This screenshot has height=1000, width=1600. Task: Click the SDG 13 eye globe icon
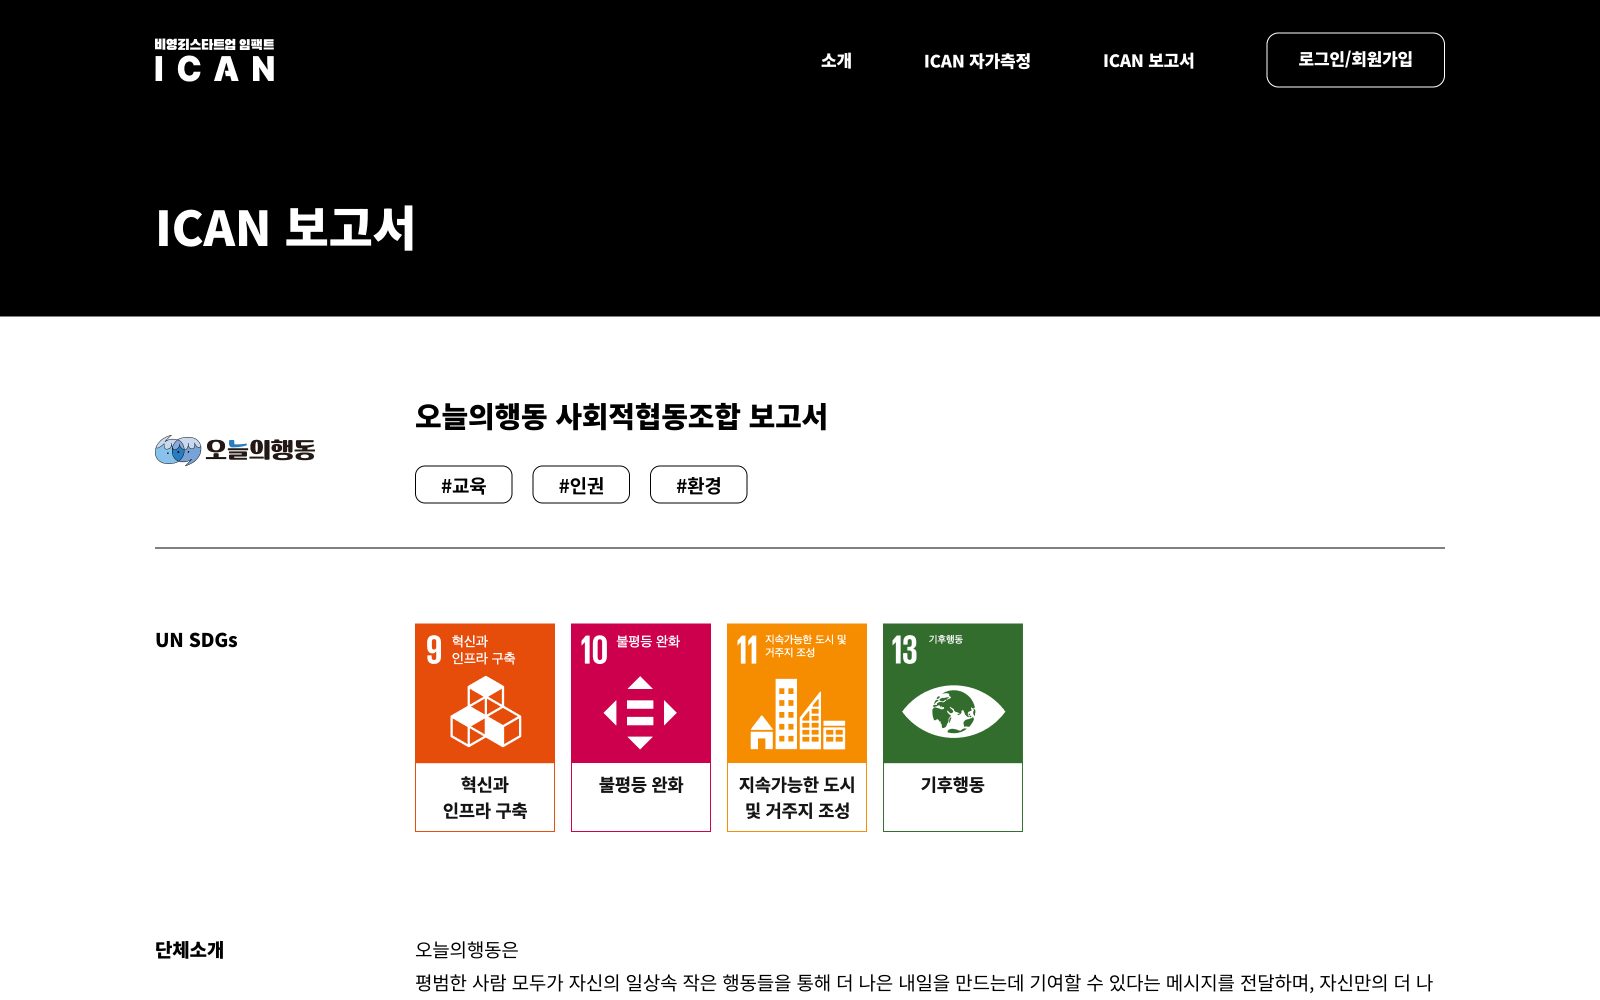click(953, 712)
